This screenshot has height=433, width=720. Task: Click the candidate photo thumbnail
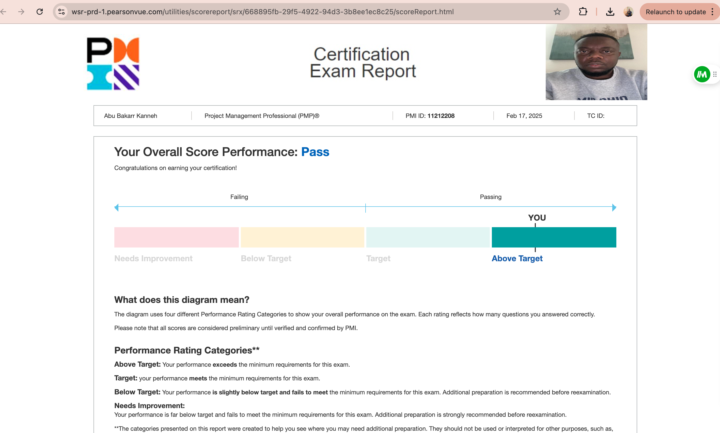[x=596, y=62]
